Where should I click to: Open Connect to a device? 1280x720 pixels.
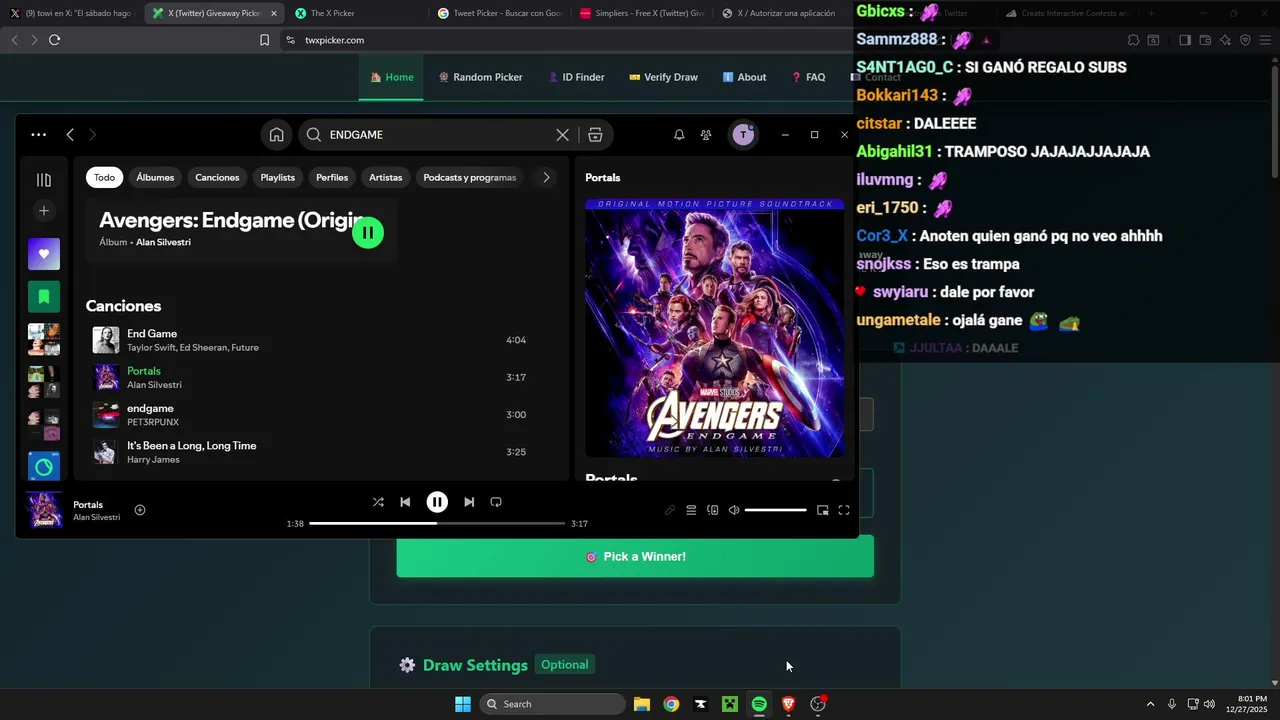[713, 510]
